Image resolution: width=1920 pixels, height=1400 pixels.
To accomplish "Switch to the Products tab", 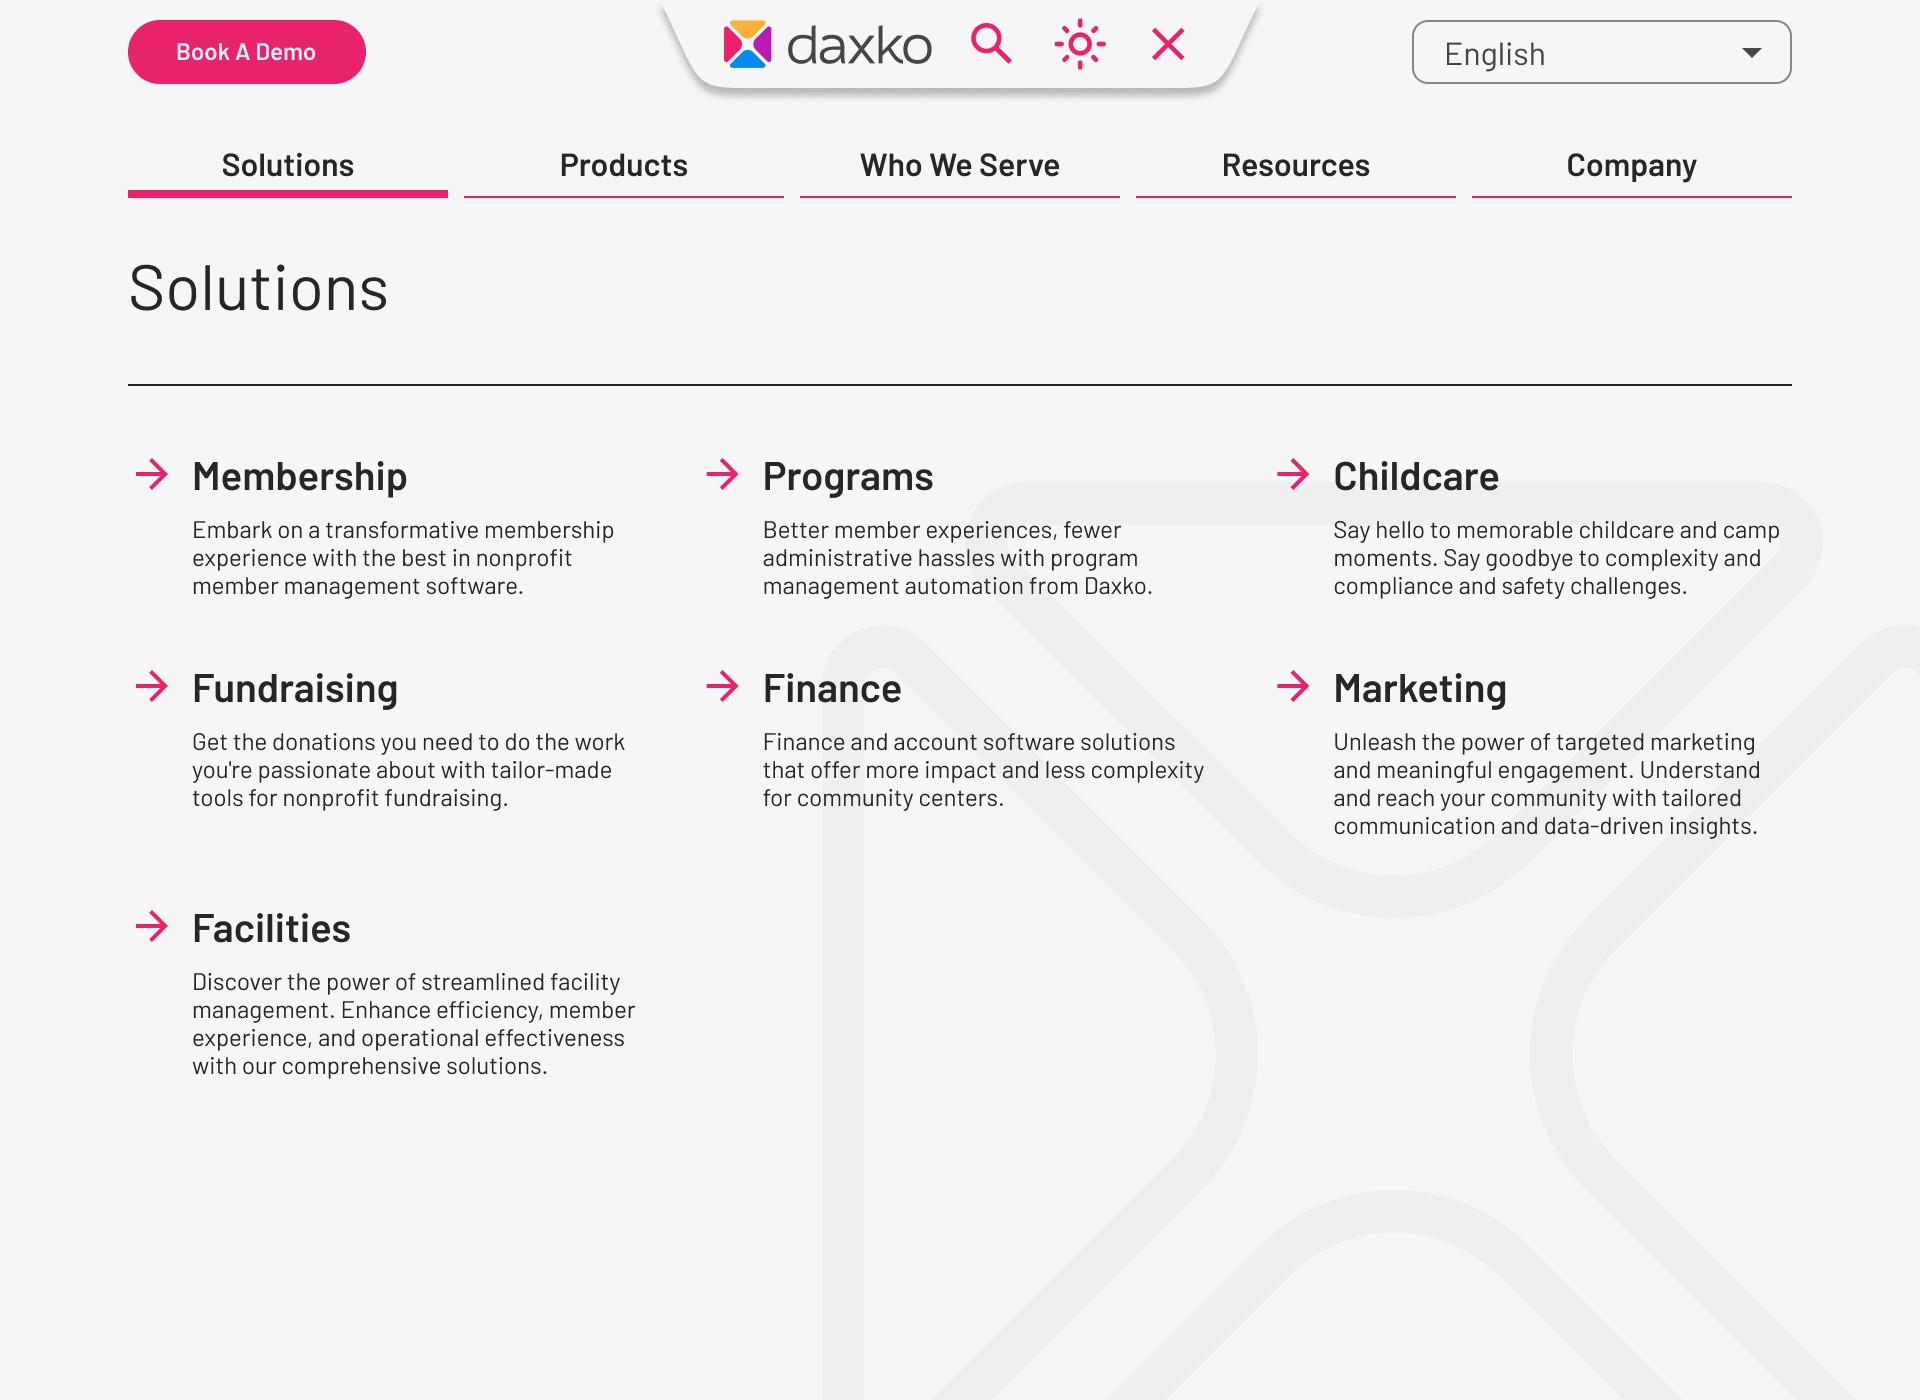I will click(623, 166).
